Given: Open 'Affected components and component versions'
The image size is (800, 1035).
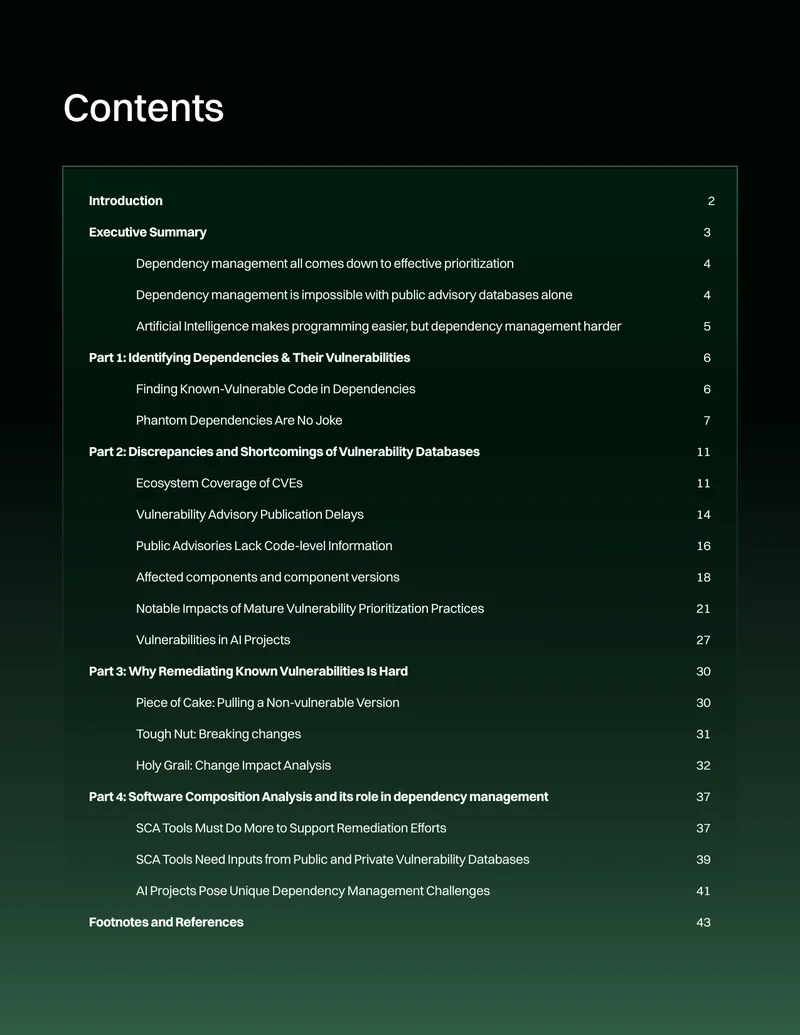Looking at the screenshot, I should [x=267, y=577].
